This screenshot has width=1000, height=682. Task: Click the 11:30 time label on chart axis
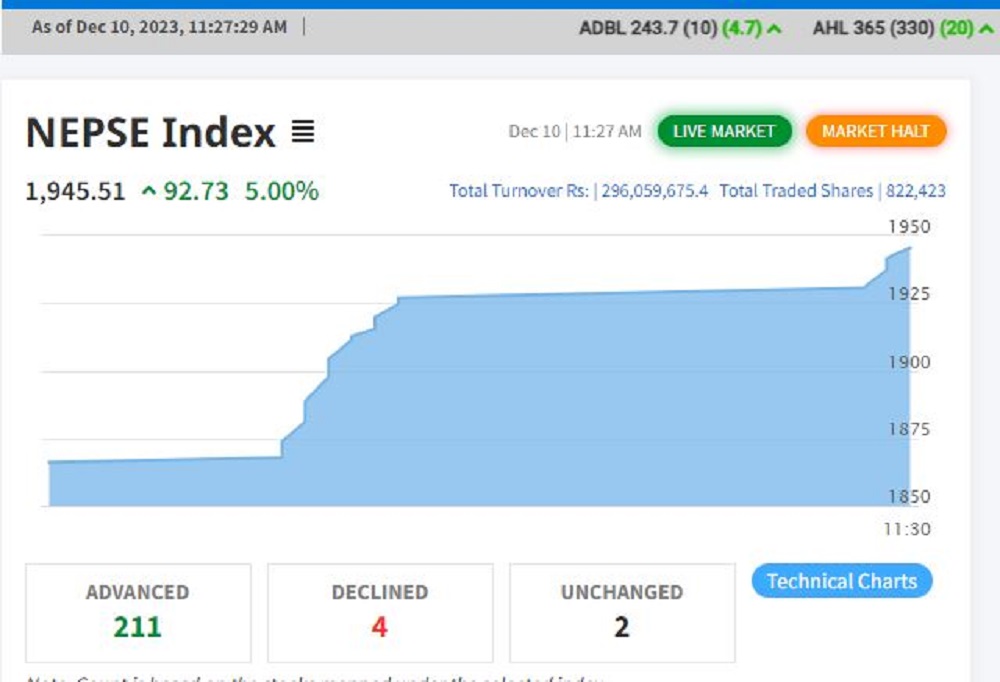(x=907, y=529)
